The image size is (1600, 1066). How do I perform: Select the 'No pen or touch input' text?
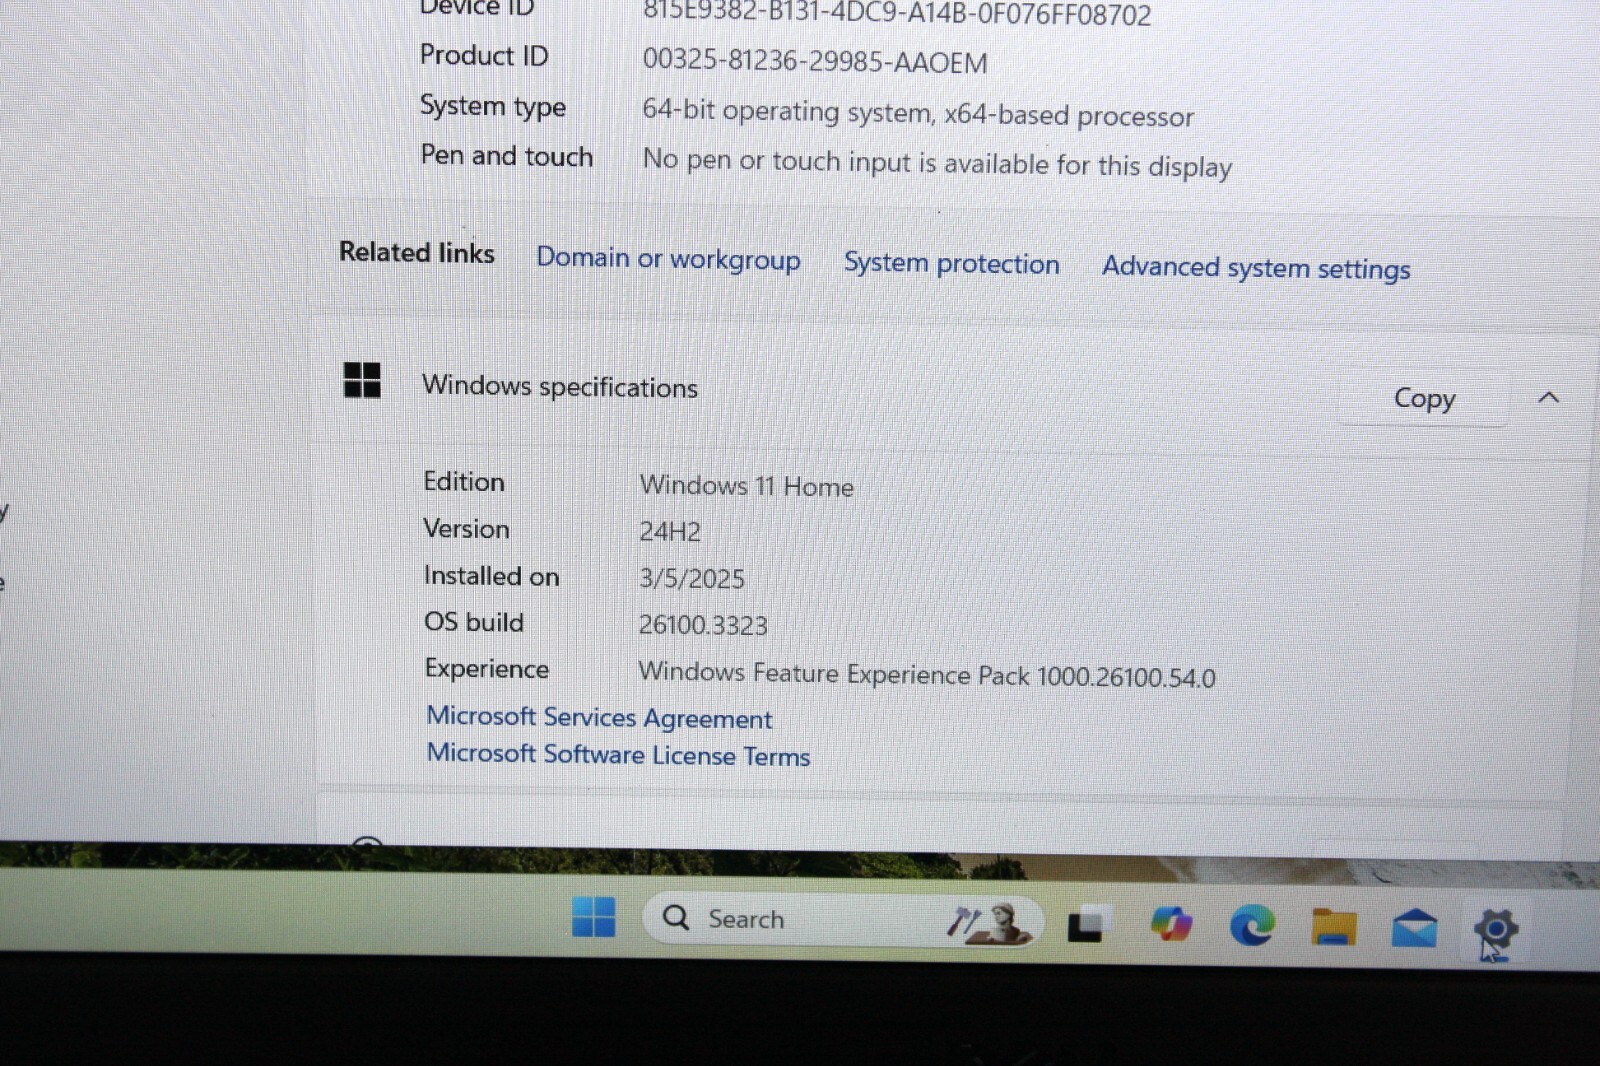click(x=937, y=162)
